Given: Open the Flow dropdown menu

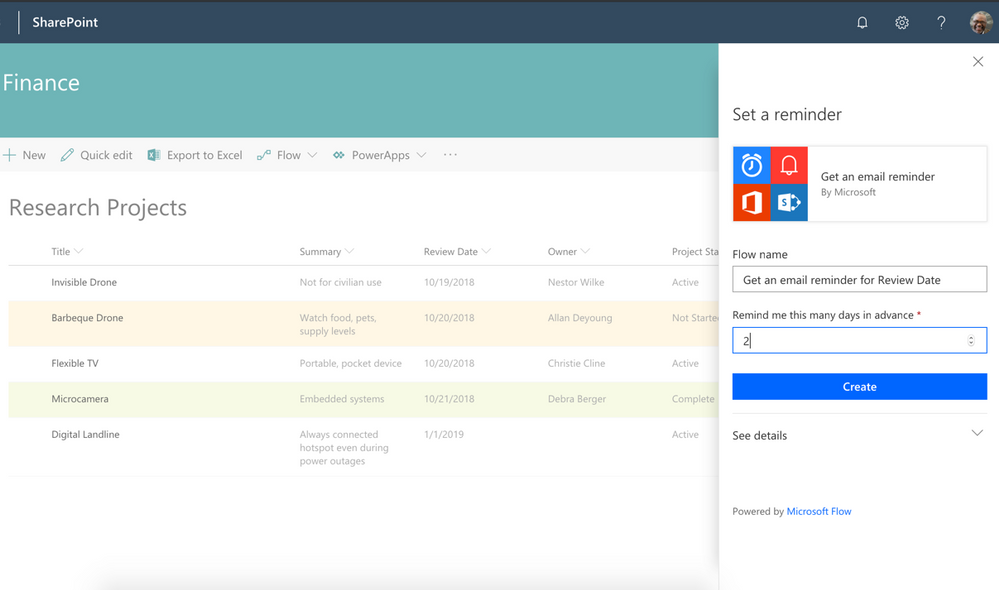Looking at the screenshot, I should click(x=287, y=155).
